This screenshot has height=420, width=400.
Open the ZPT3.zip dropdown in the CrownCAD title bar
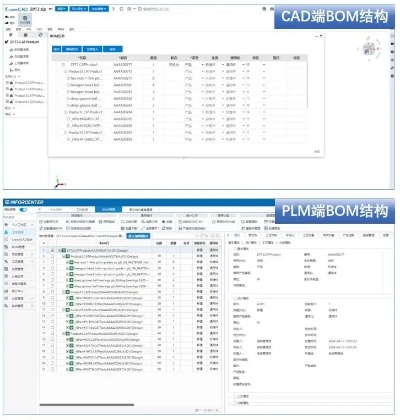pos(50,9)
